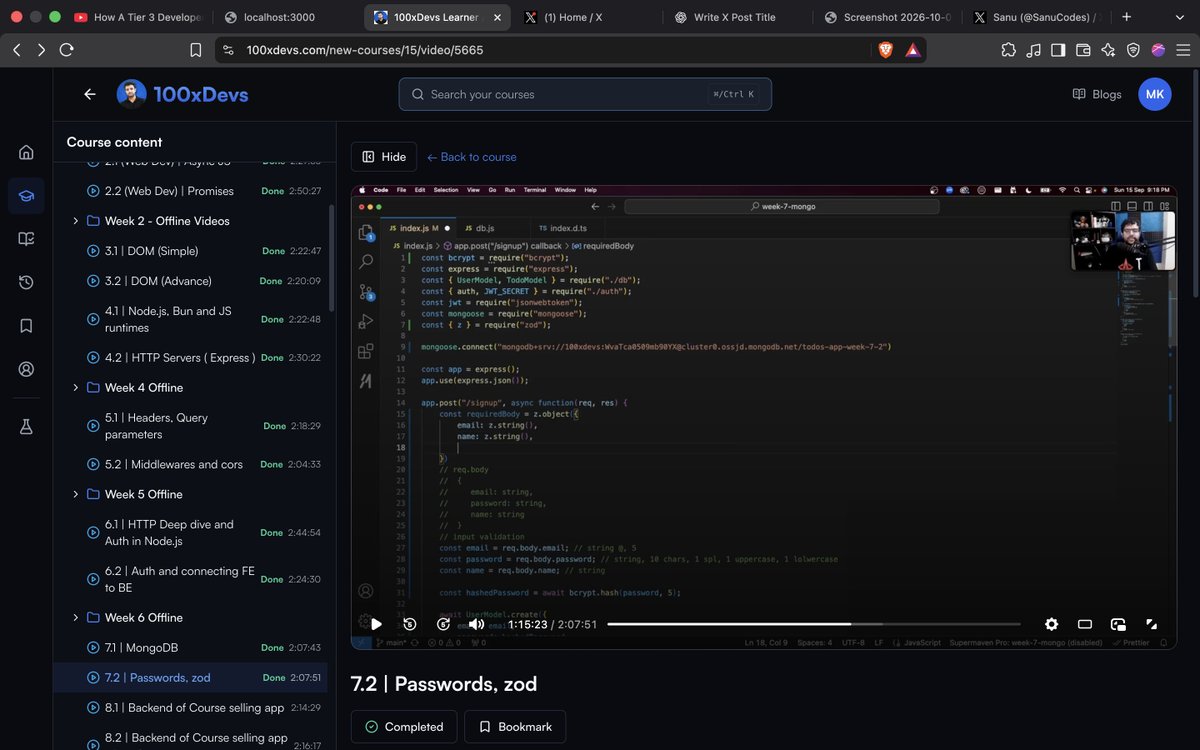Follow the Back to course link
The width and height of the screenshot is (1200, 750).
click(471, 157)
